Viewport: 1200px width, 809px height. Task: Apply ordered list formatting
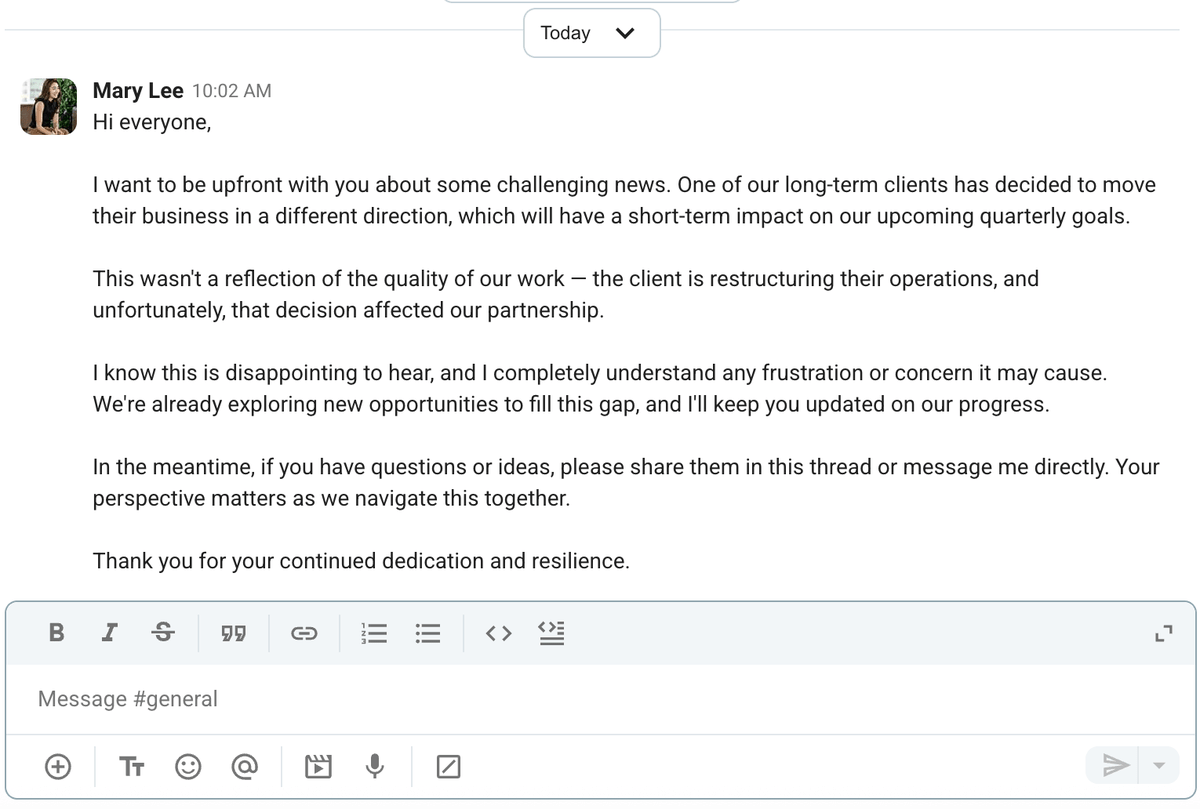click(372, 633)
